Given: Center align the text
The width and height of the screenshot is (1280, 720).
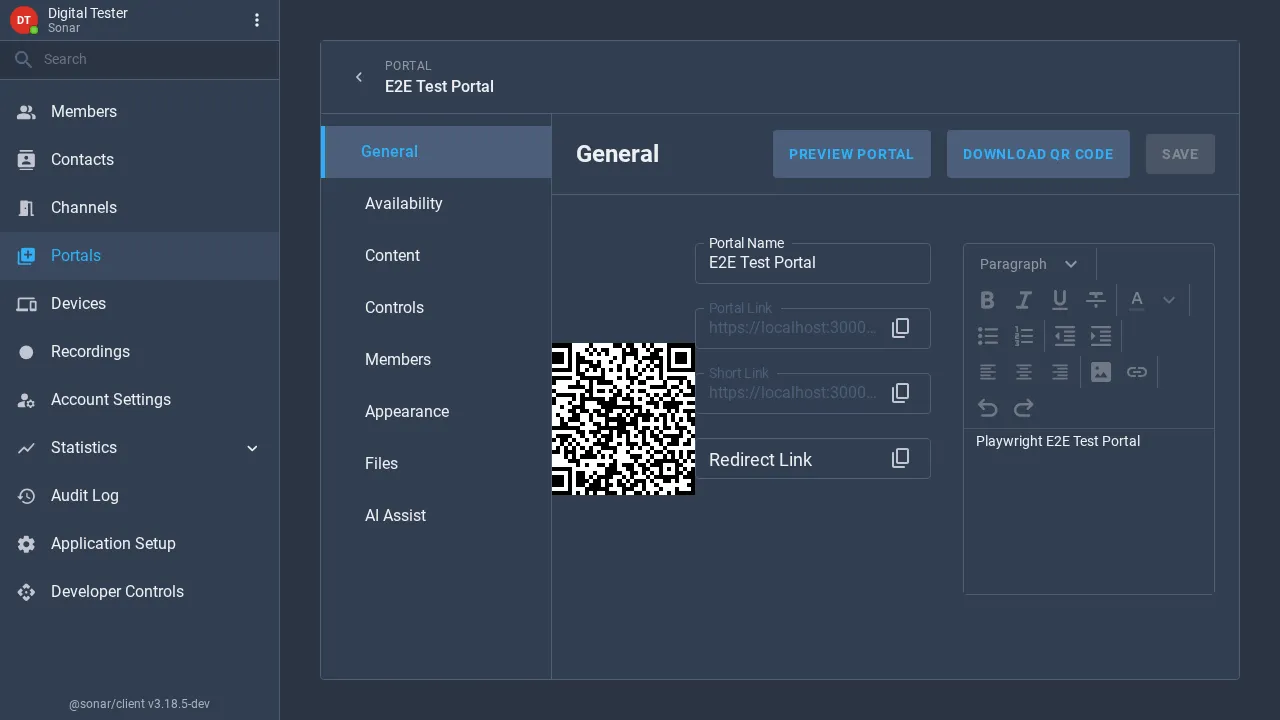Looking at the screenshot, I should [x=1024, y=372].
